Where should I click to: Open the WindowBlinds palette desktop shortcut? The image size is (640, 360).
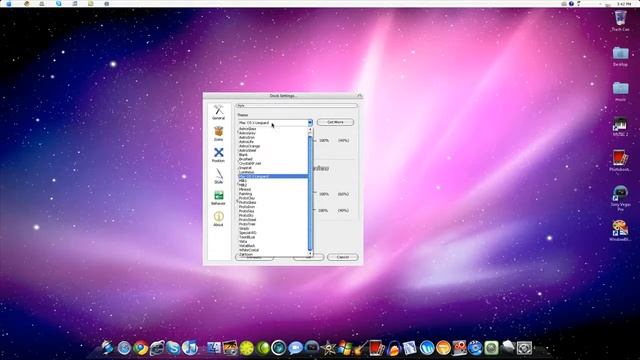[x=620, y=231]
